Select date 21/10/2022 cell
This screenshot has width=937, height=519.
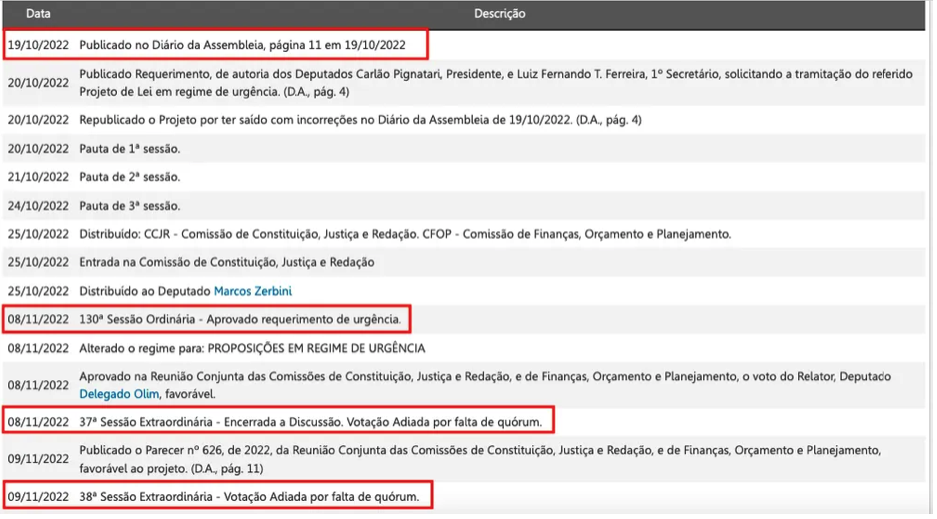tap(38, 177)
